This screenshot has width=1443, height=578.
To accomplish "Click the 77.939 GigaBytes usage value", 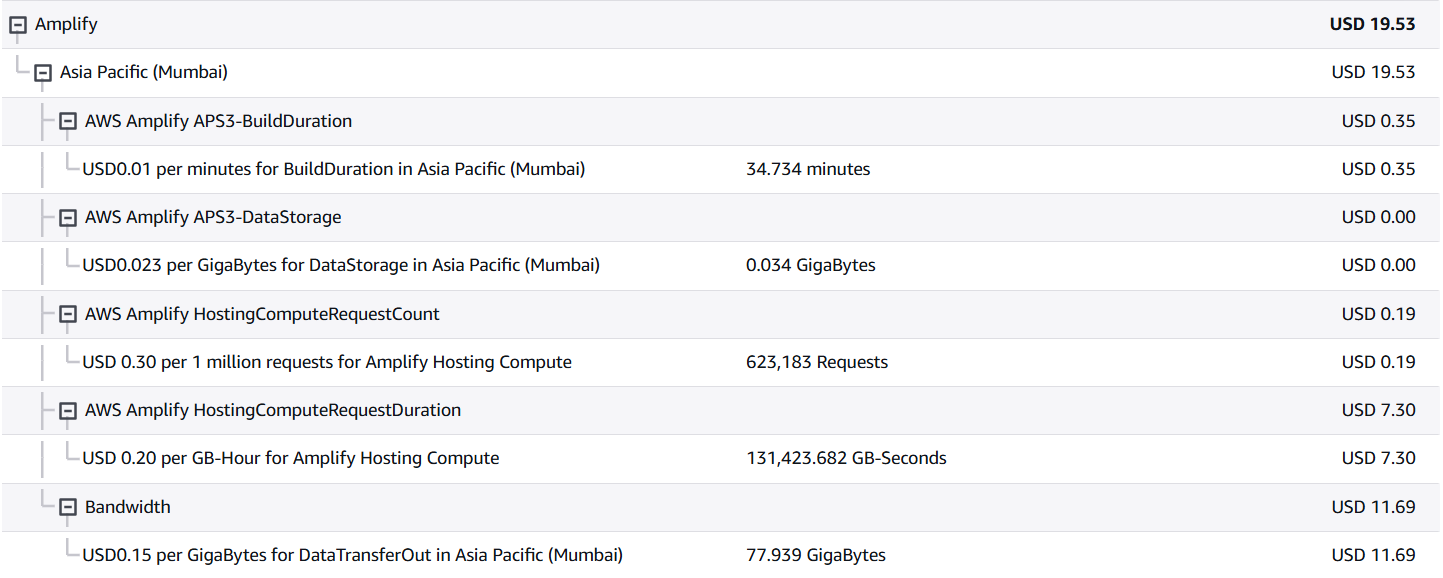I will tap(815, 555).
